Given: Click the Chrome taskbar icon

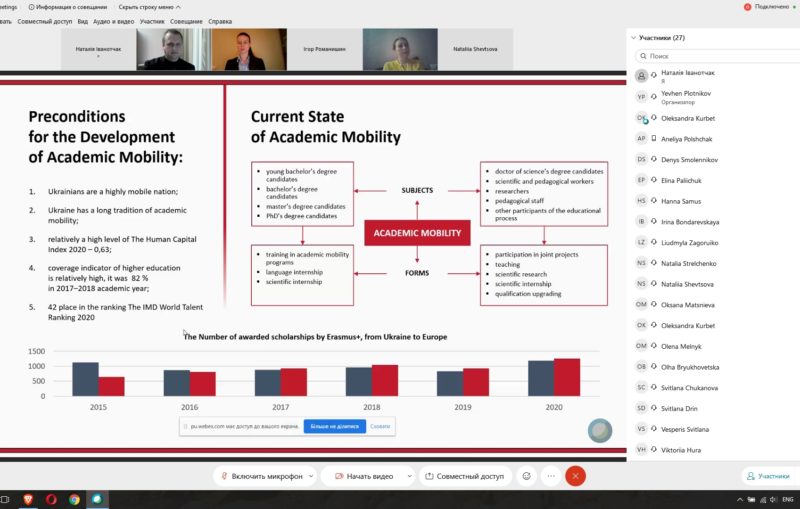Looking at the screenshot, I should 74,499.
